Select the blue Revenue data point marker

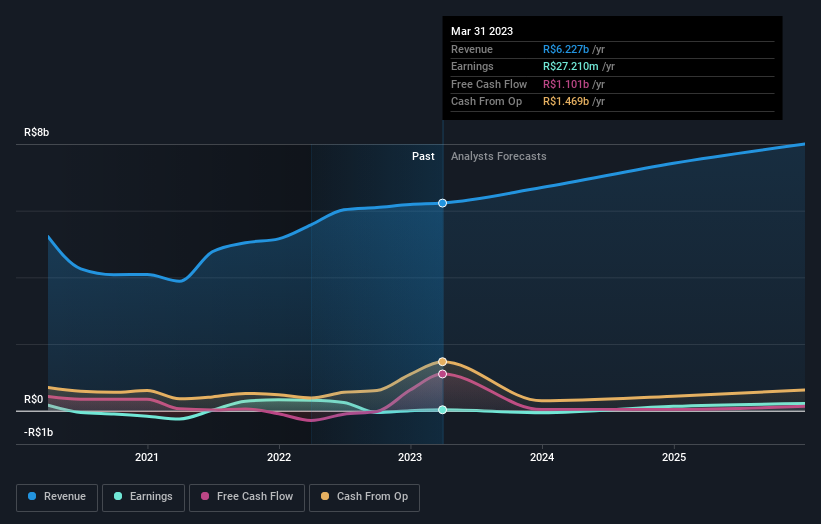(x=442, y=203)
